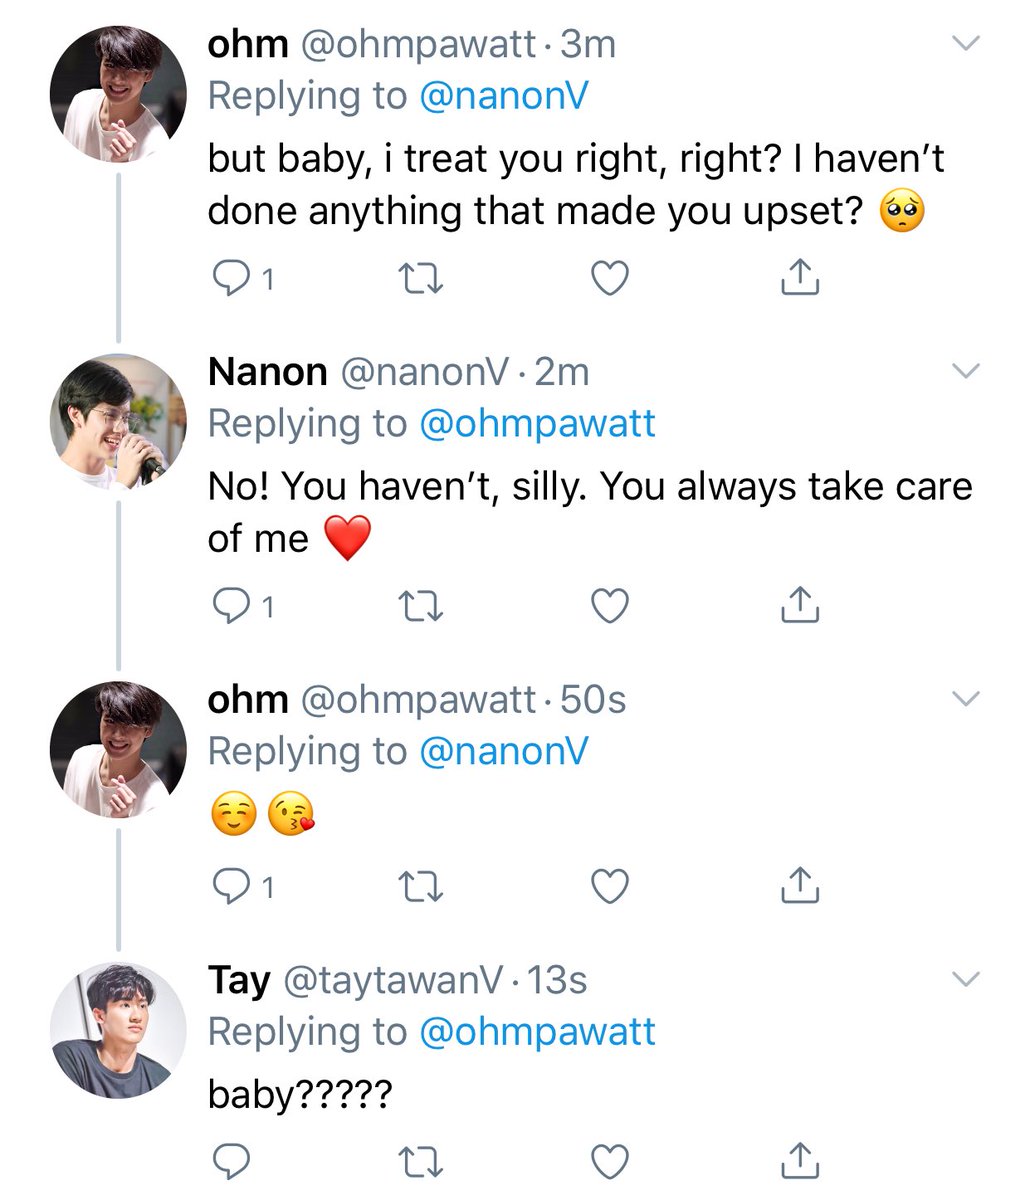Image resolution: width=1030 pixels, height=1200 pixels.
Task: Reply to Tay's 'baby?????' tweet
Action: tap(232, 1161)
